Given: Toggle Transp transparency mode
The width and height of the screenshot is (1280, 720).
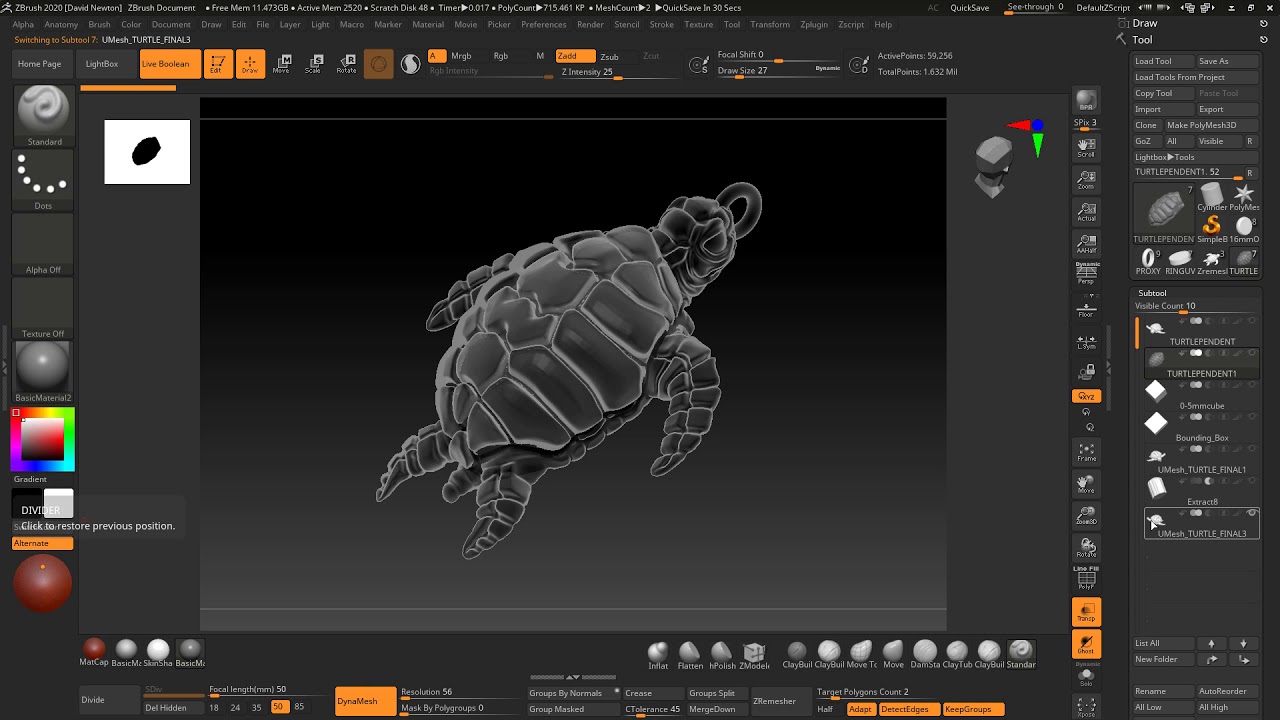Looking at the screenshot, I should point(1086,612).
